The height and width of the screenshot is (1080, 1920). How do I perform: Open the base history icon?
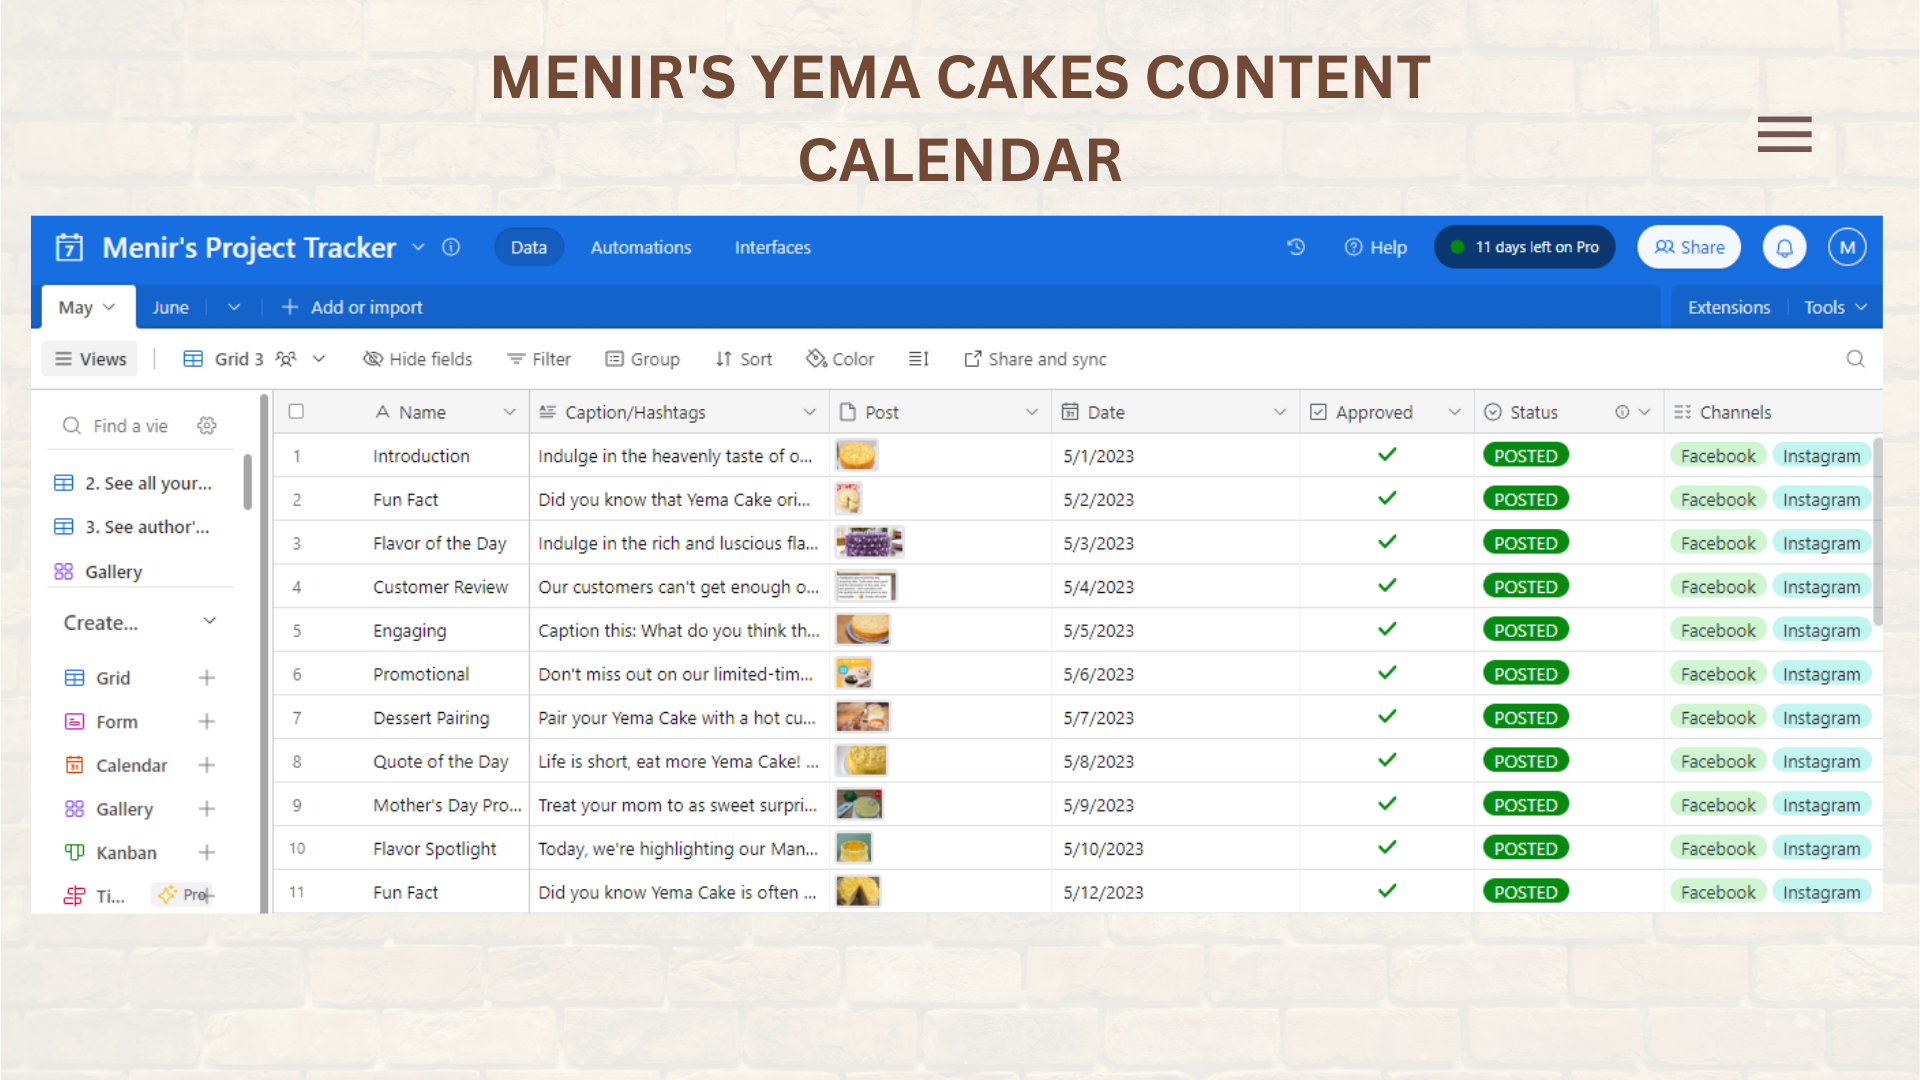(1296, 247)
